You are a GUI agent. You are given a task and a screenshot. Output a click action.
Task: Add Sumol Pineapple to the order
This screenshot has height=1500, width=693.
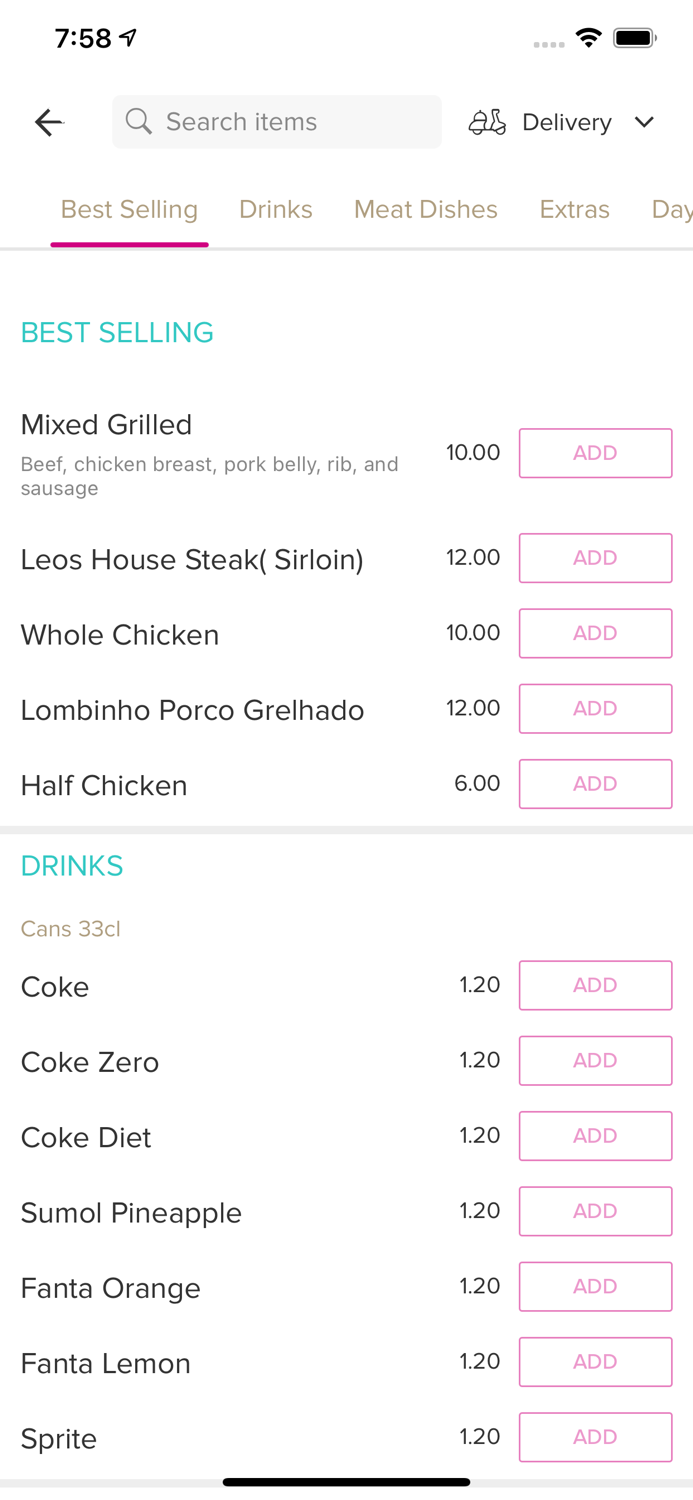[x=595, y=1211]
